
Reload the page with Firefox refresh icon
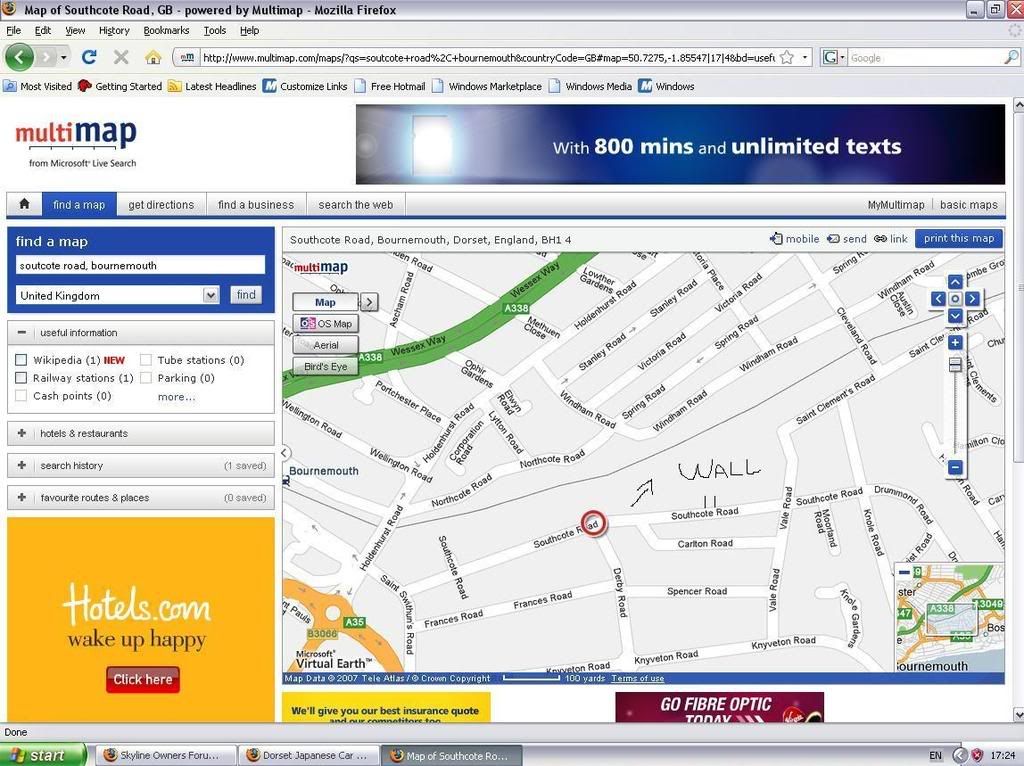89,57
